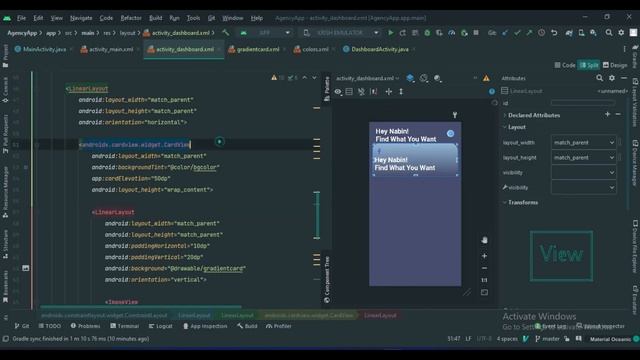Click design warning triangle issue icon
This screenshot has width=640, height=360.
(486, 78)
